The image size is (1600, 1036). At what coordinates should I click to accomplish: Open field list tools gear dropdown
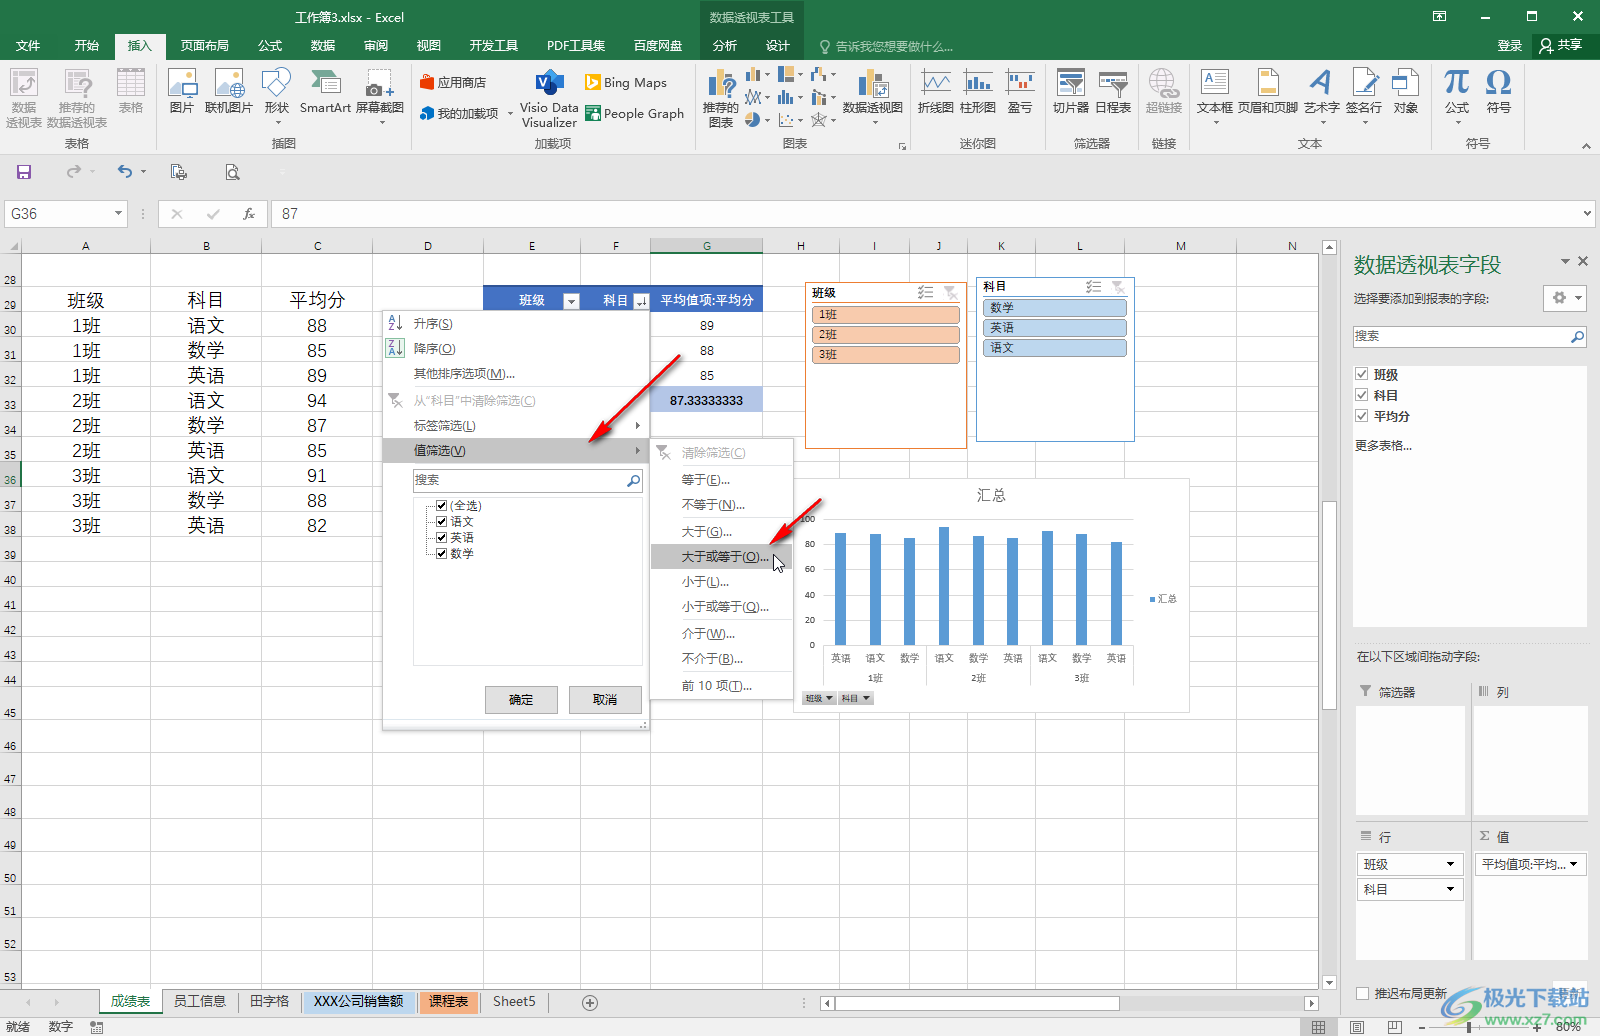point(1565,298)
